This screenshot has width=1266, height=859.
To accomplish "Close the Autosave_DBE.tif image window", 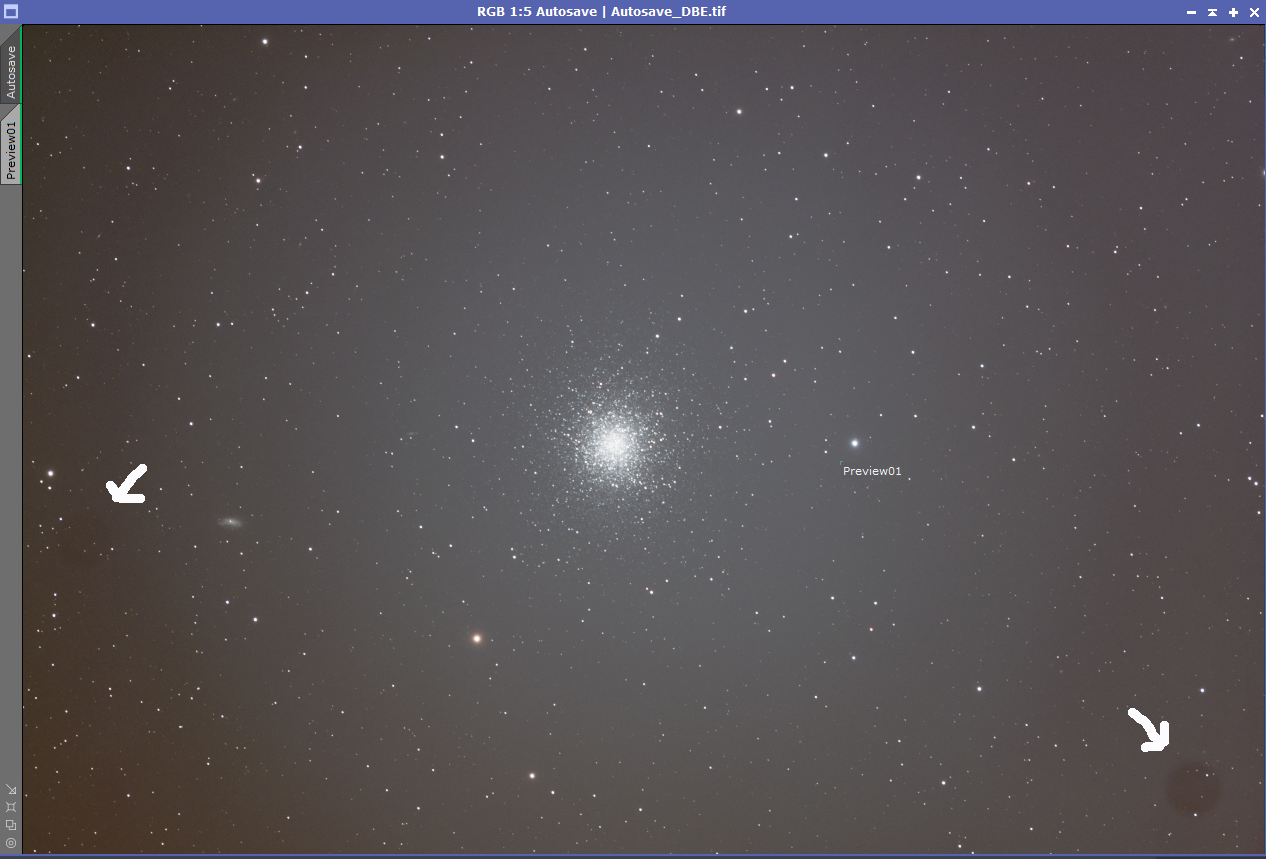I will tap(1254, 12).
